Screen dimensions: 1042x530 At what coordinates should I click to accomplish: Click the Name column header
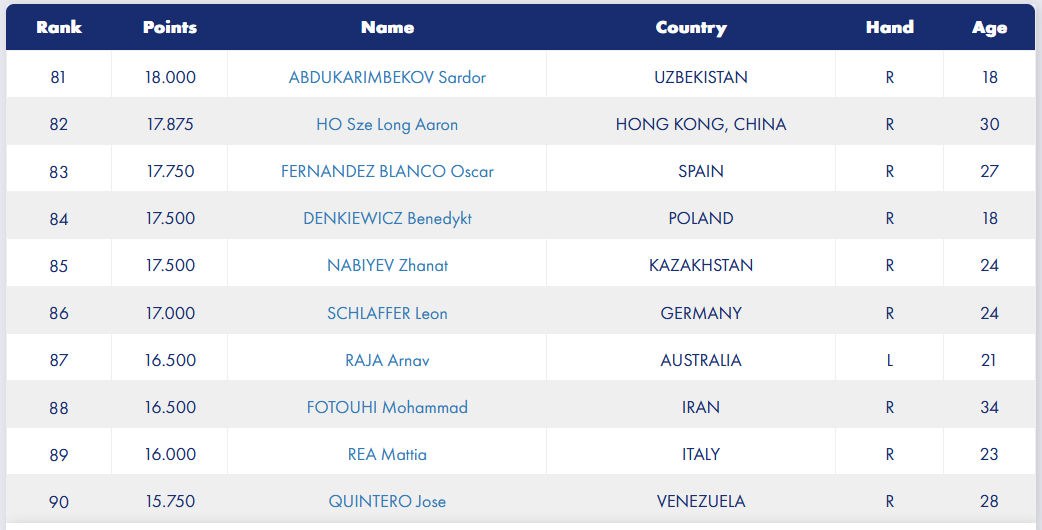coord(387,27)
